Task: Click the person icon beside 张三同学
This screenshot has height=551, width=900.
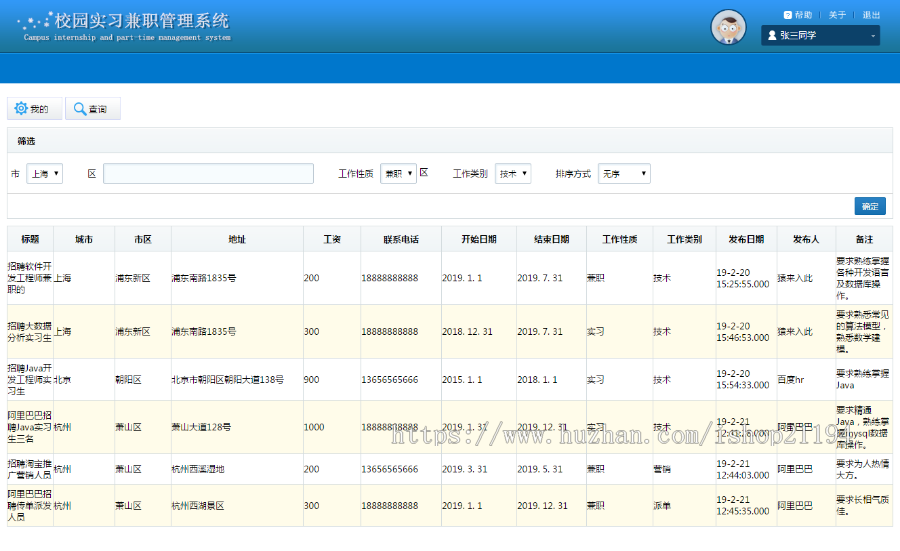Action: (x=772, y=36)
